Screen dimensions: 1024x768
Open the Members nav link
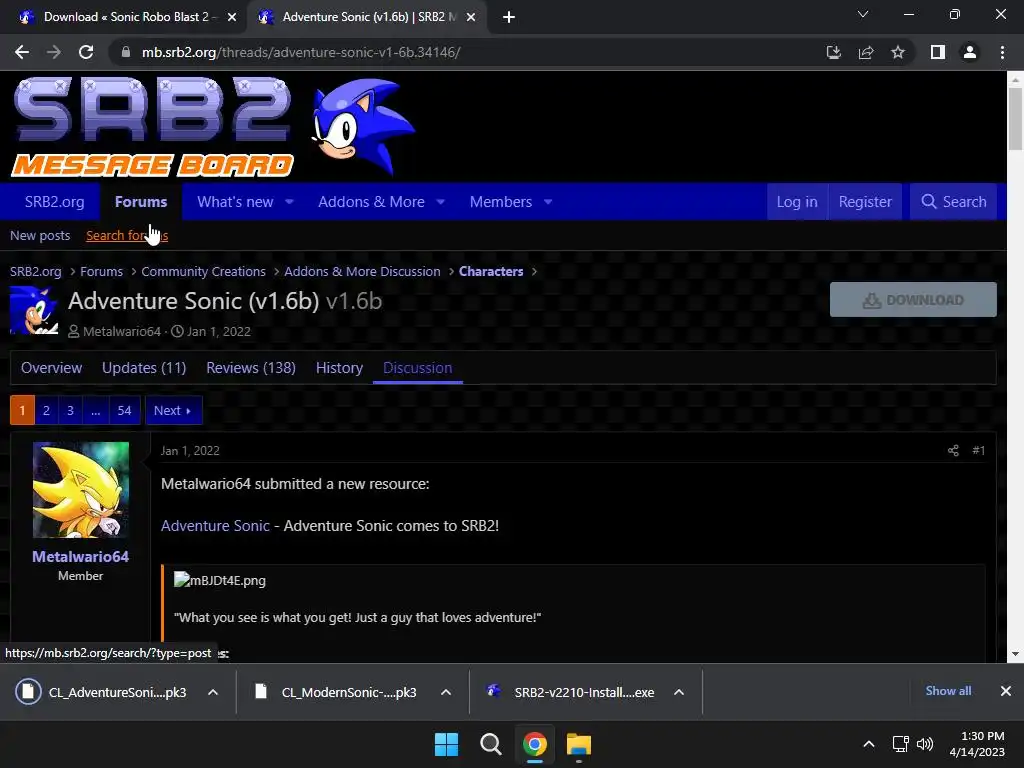[501, 202]
